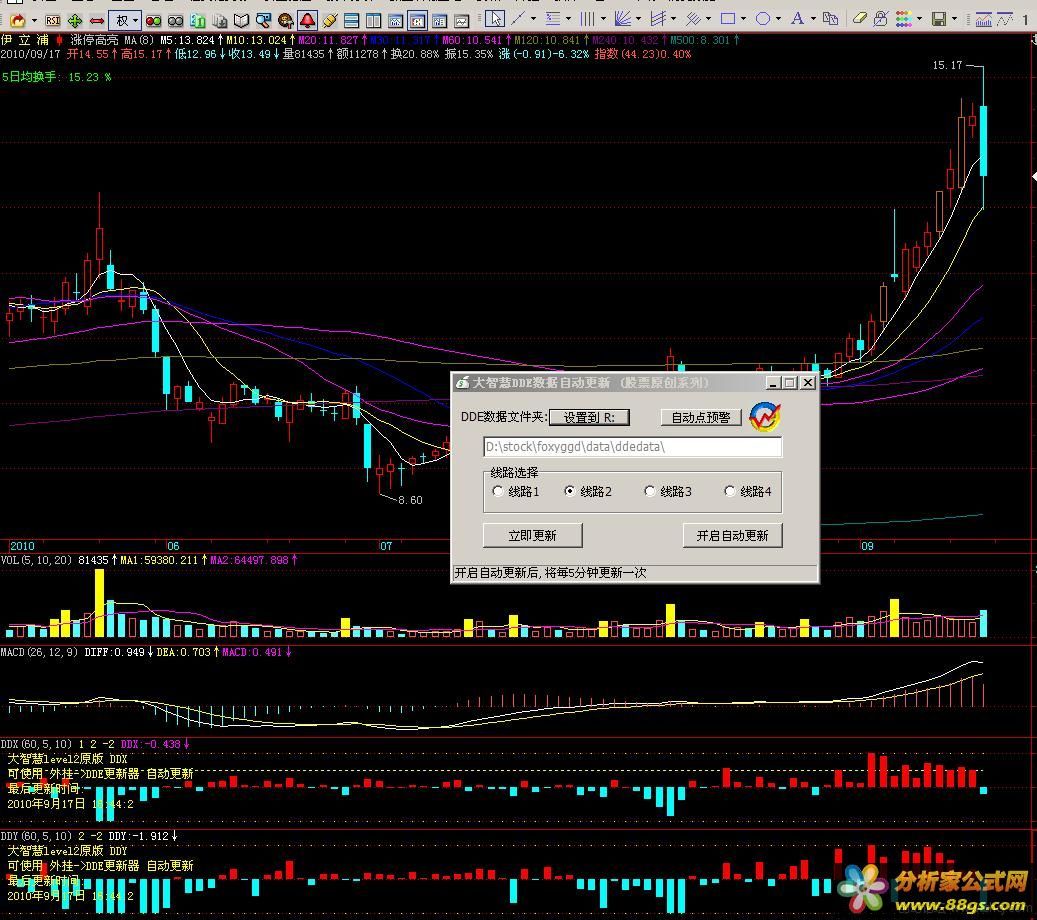Image resolution: width=1037 pixels, height=920 pixels.
Task: Expand dropdown arrow beside save icon
Action: click(954, 19)
